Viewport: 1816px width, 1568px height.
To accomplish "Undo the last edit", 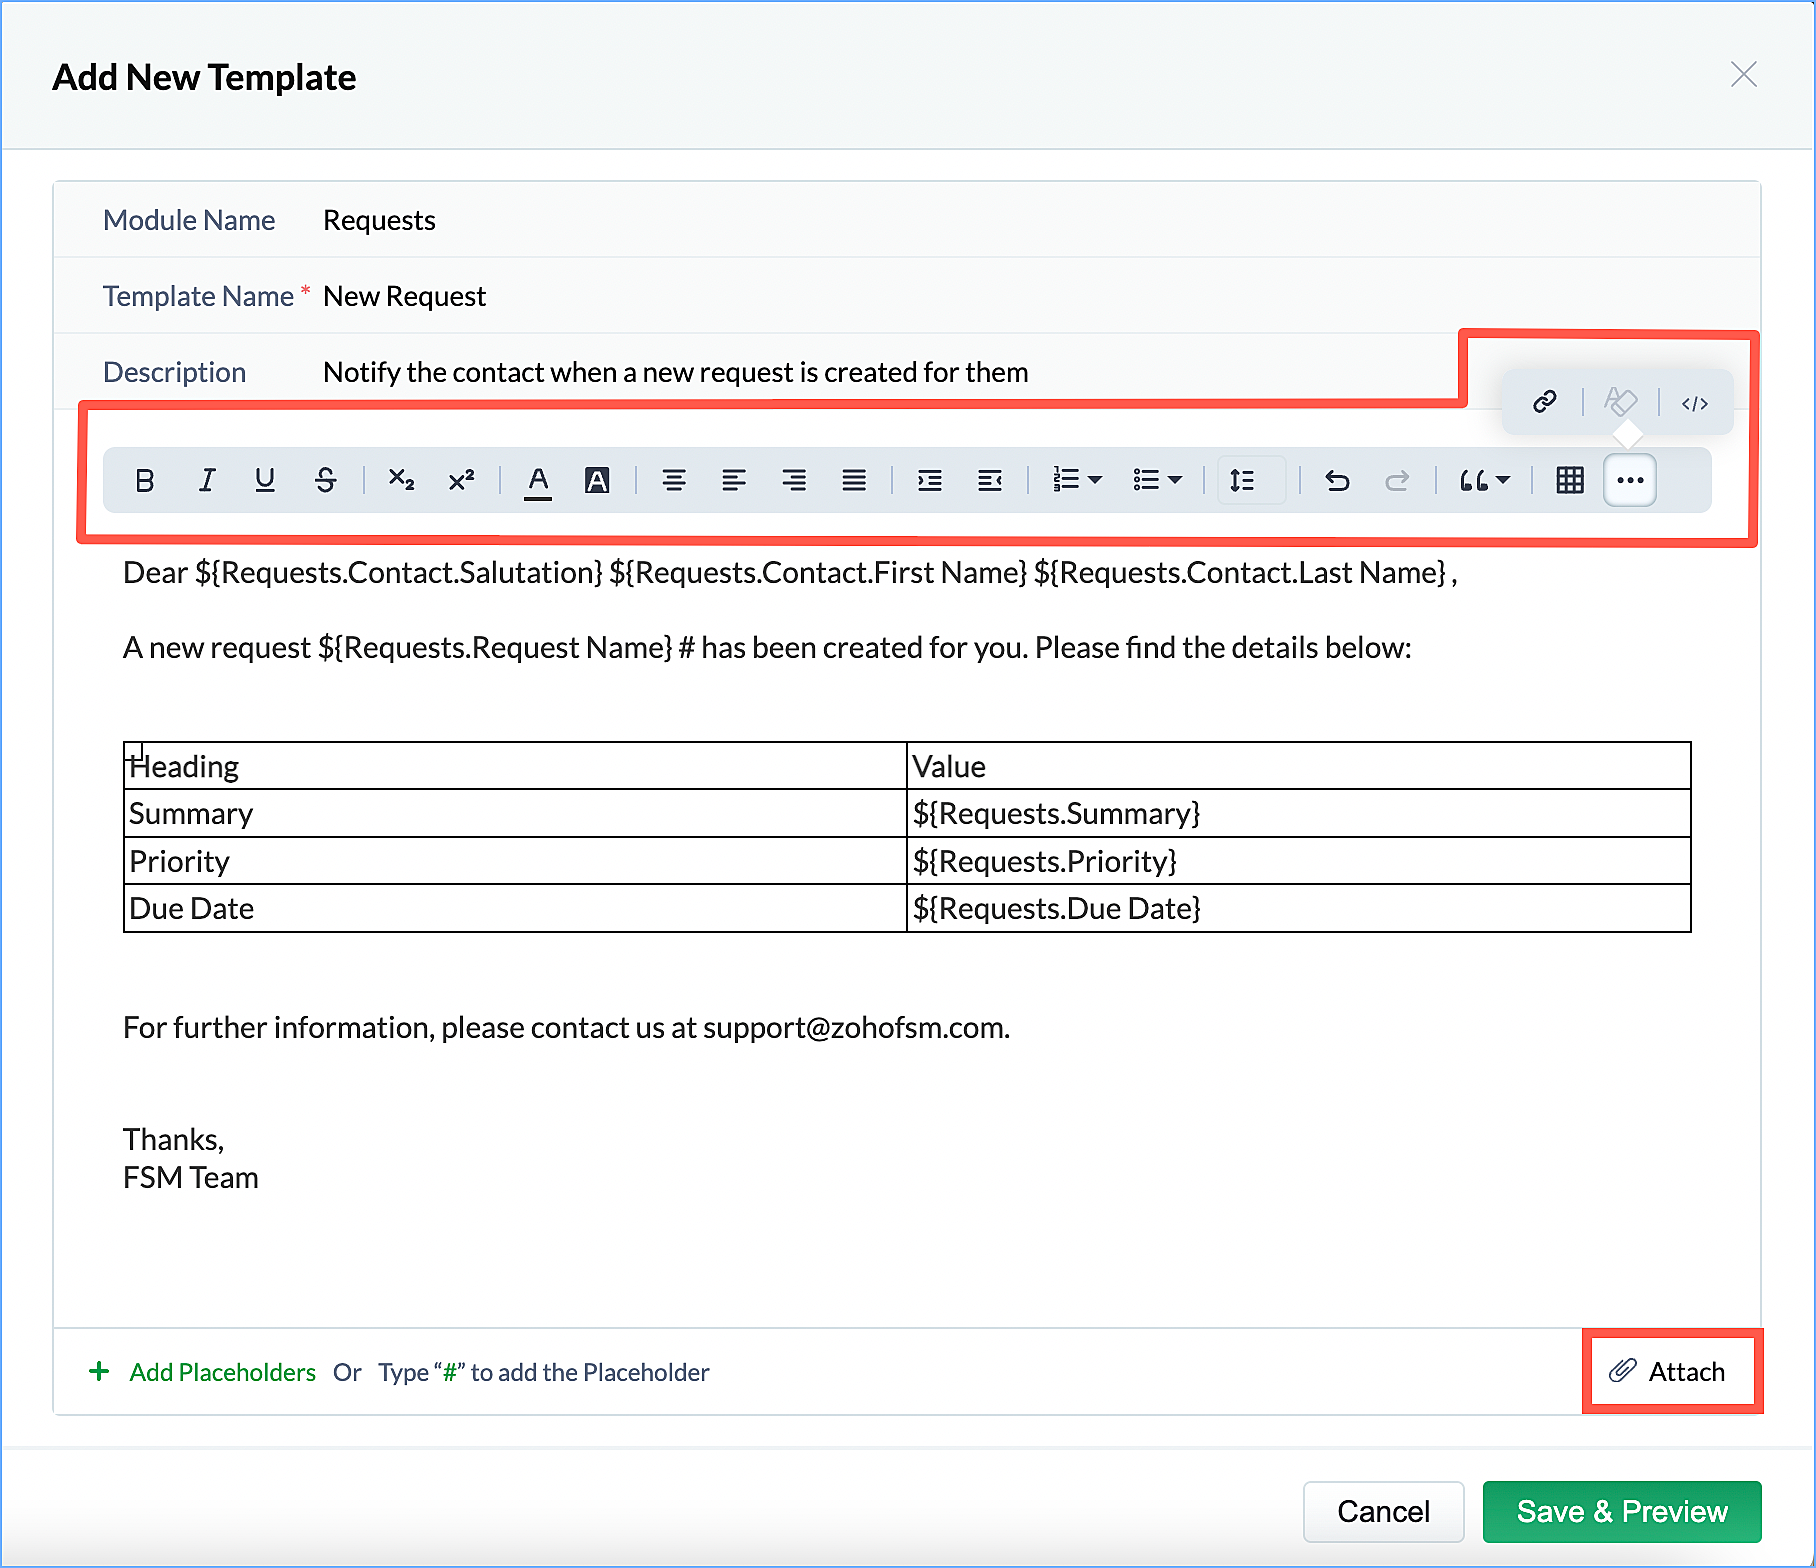I will click(x=1337, y=481).
